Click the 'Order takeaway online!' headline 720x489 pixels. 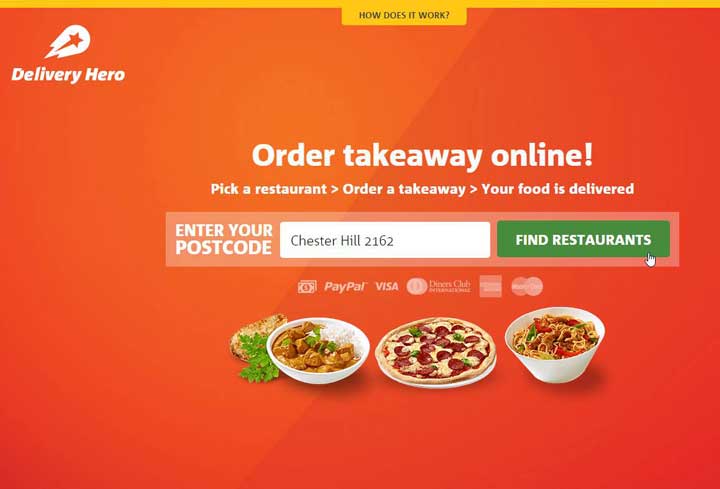(x=422, y=155)
